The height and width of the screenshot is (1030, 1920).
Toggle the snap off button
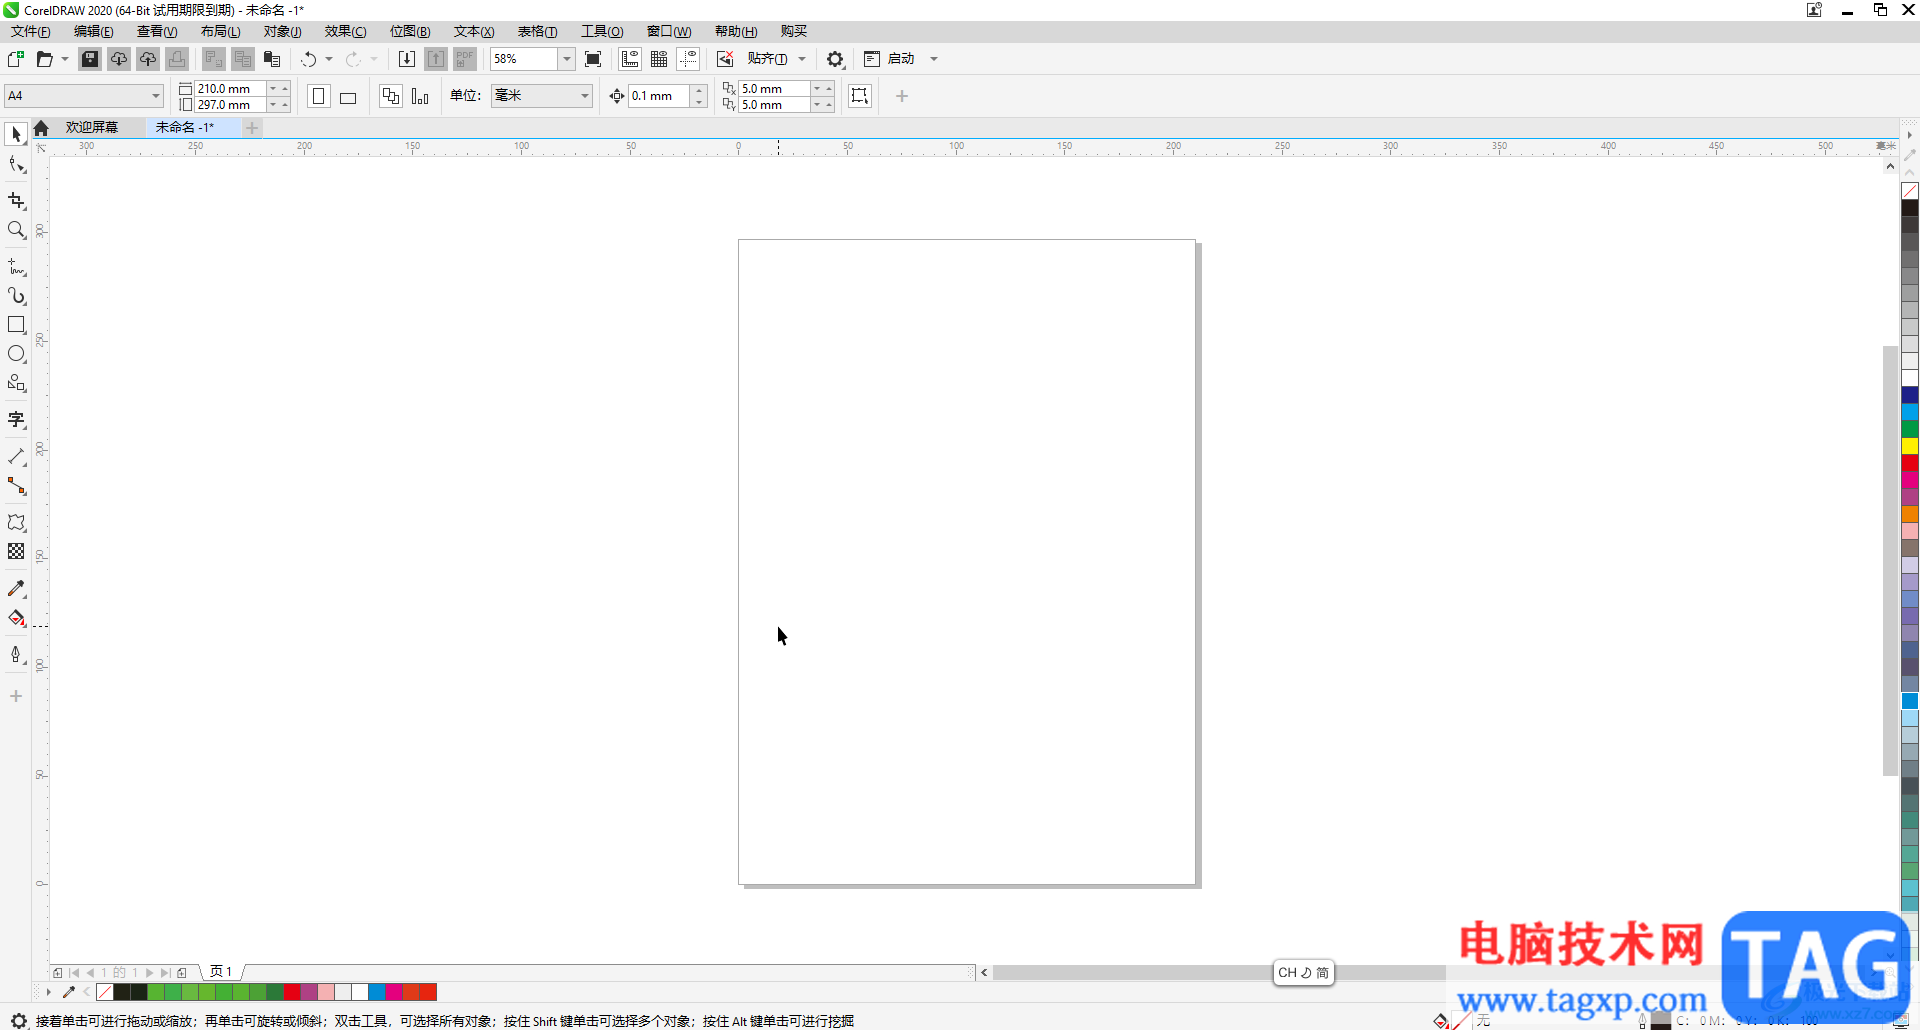coord(725,59)
